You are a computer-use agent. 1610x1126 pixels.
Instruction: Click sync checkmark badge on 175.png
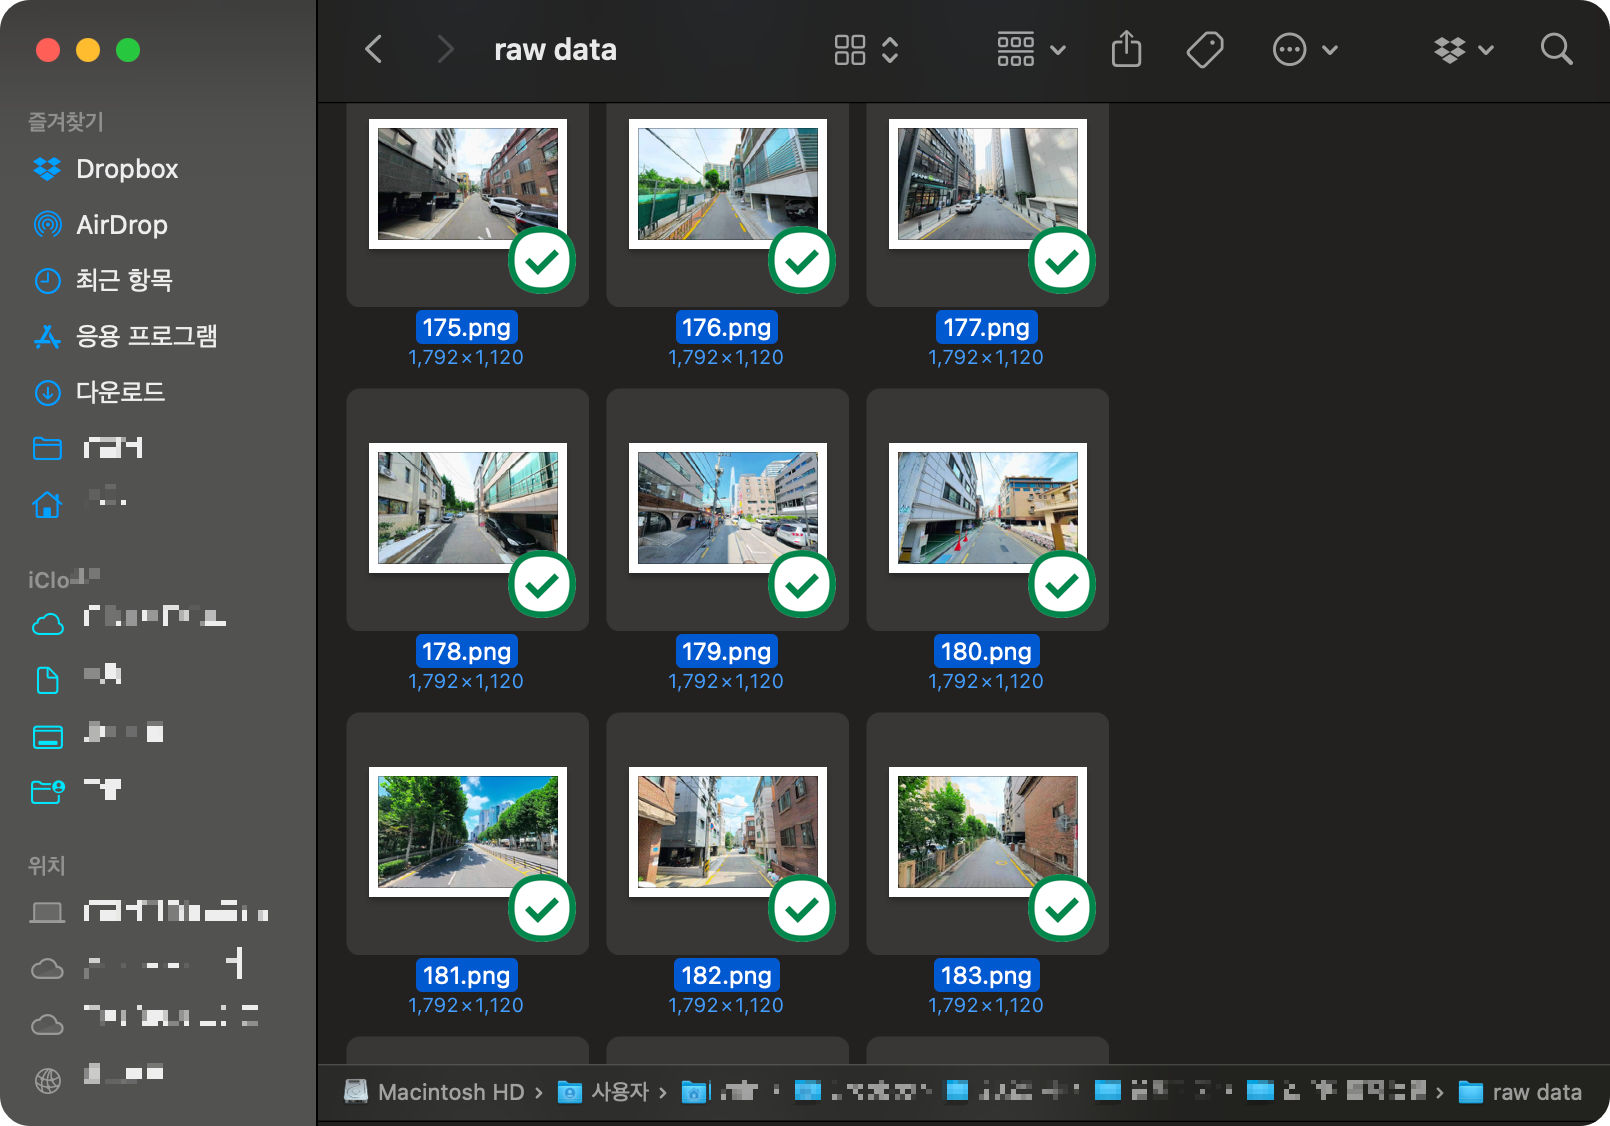542,261
